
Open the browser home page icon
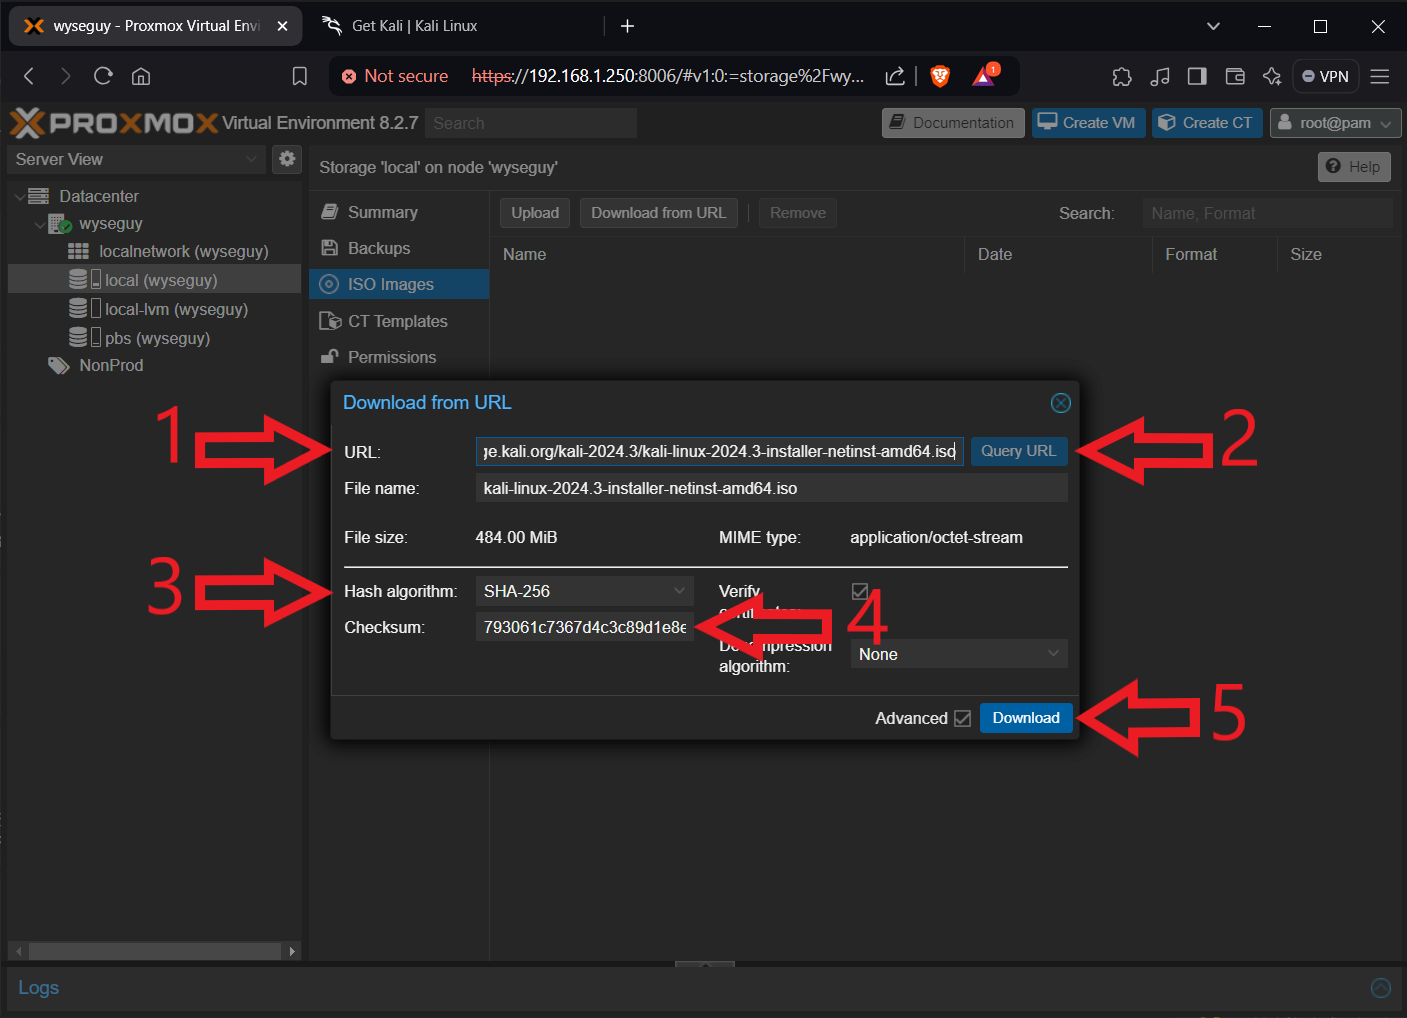tap(141, 76)
